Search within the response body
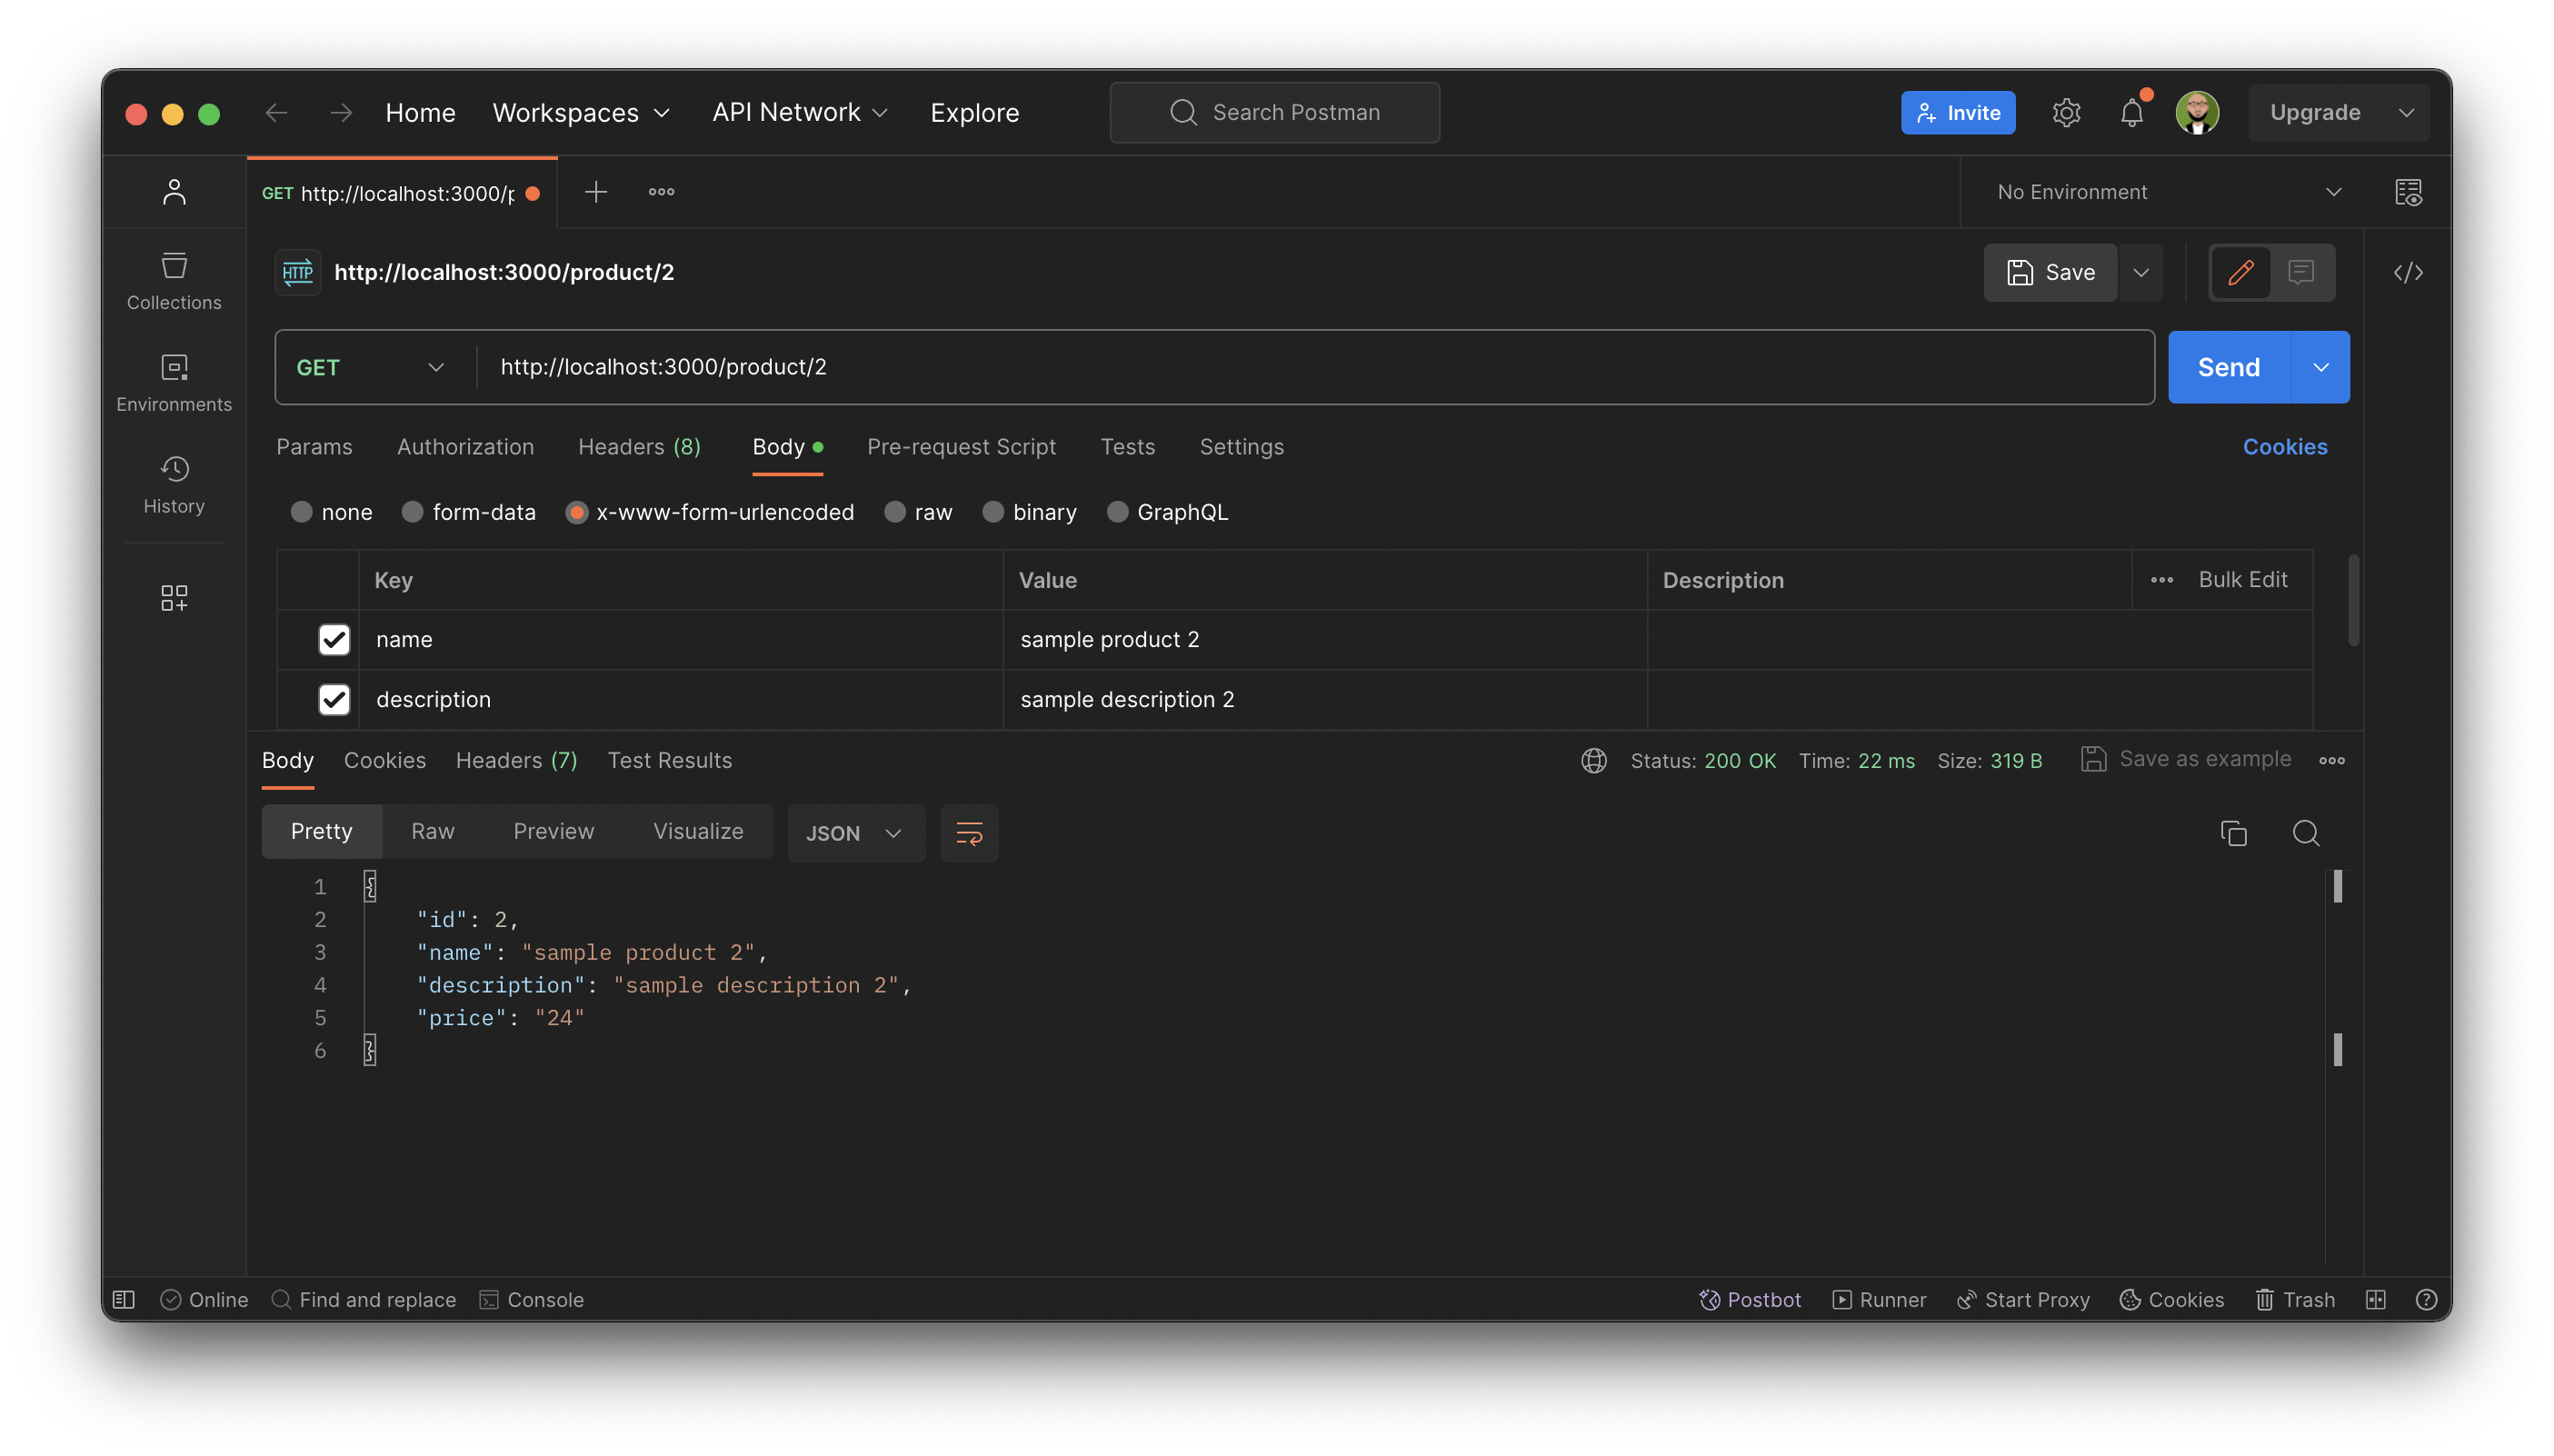Viewport: 2554px width, 1456px height. [x=2306, y=832]
